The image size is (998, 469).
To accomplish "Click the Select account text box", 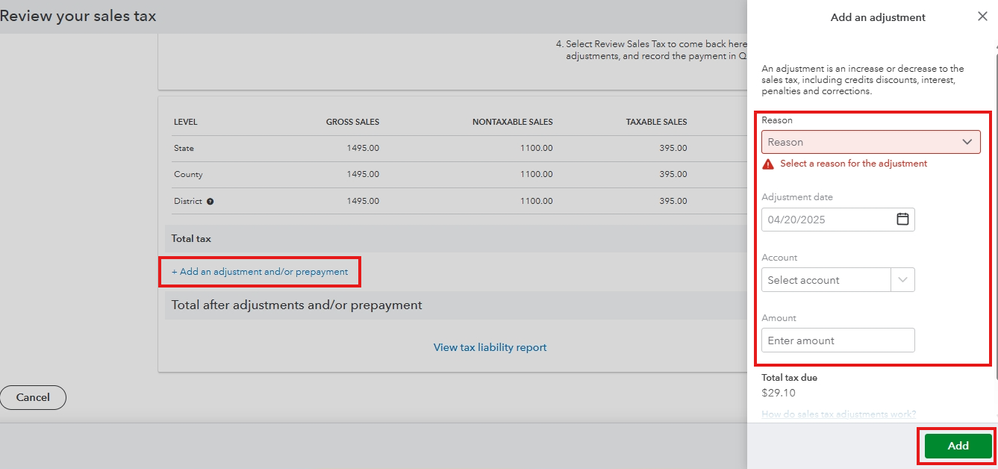I will pos(826,280).
